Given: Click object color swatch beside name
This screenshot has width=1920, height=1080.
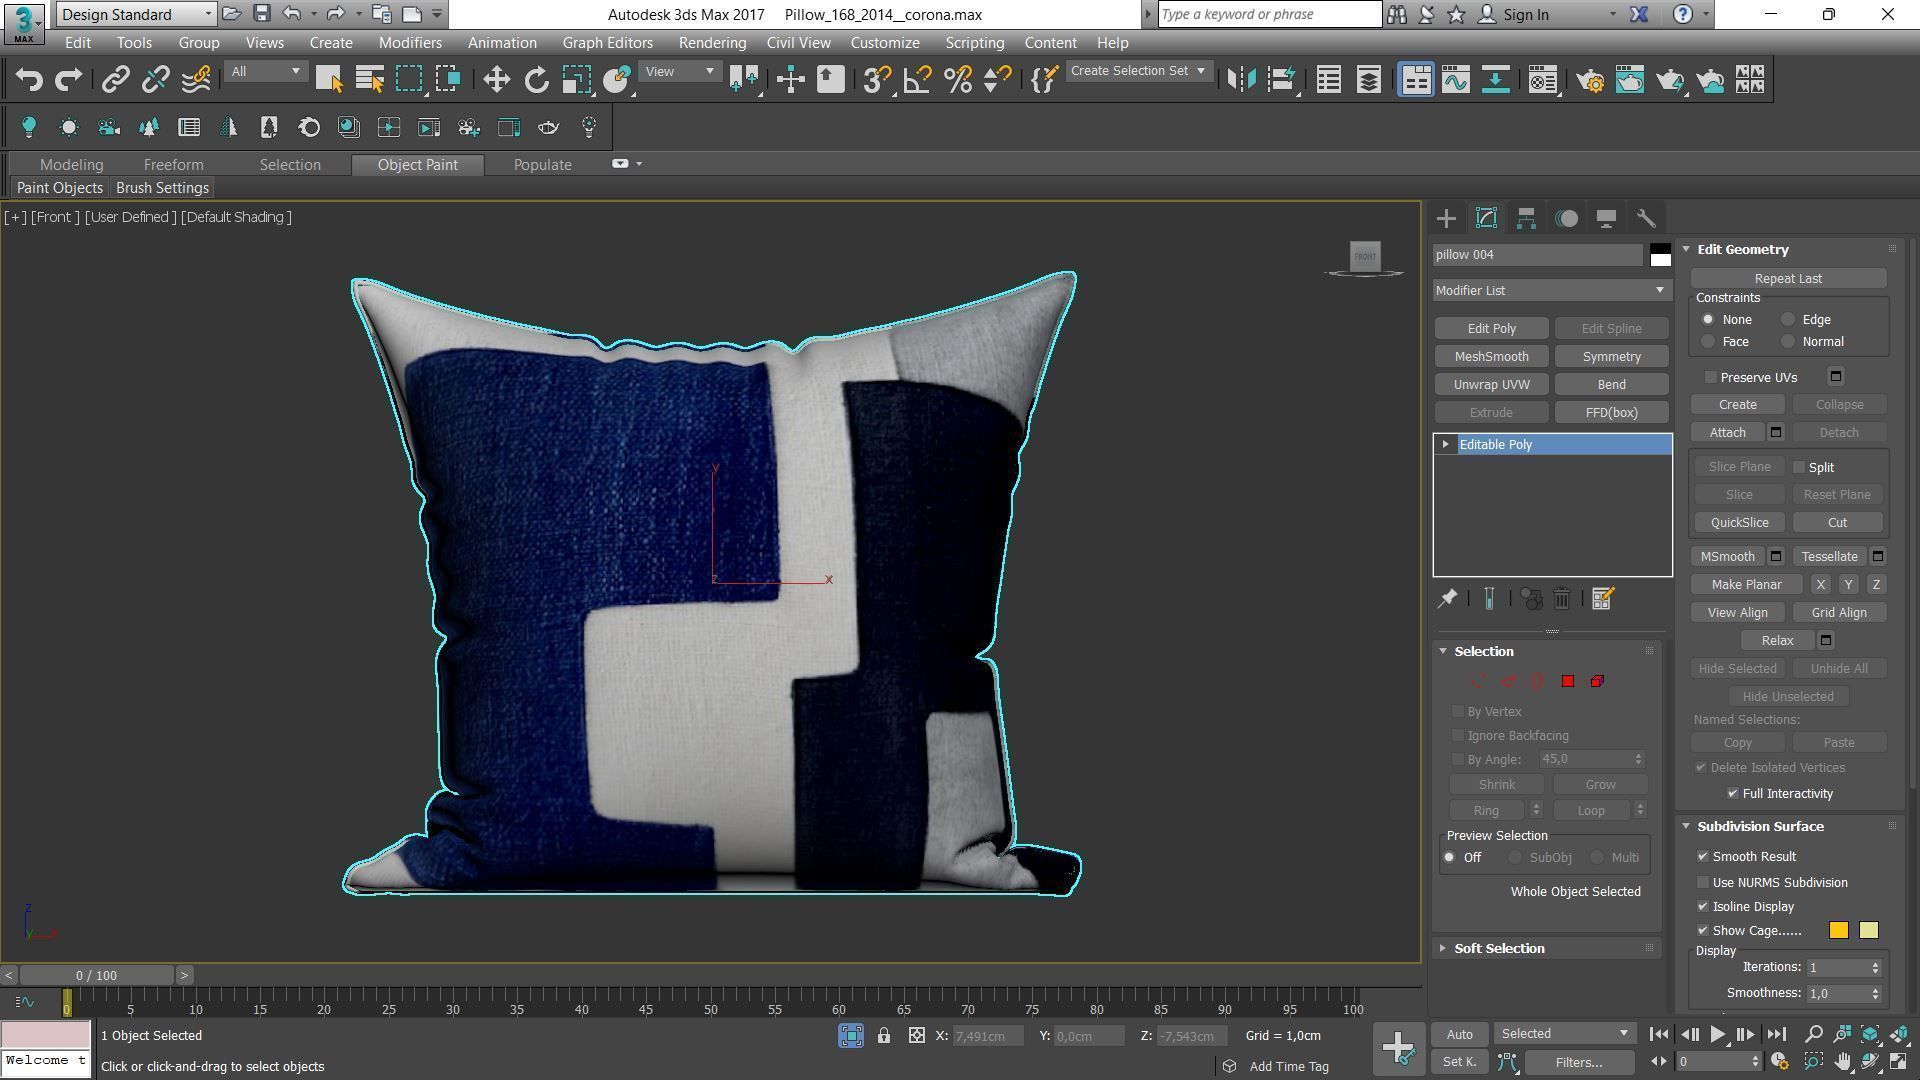Looking at the screenshot, I should 1660,255.
